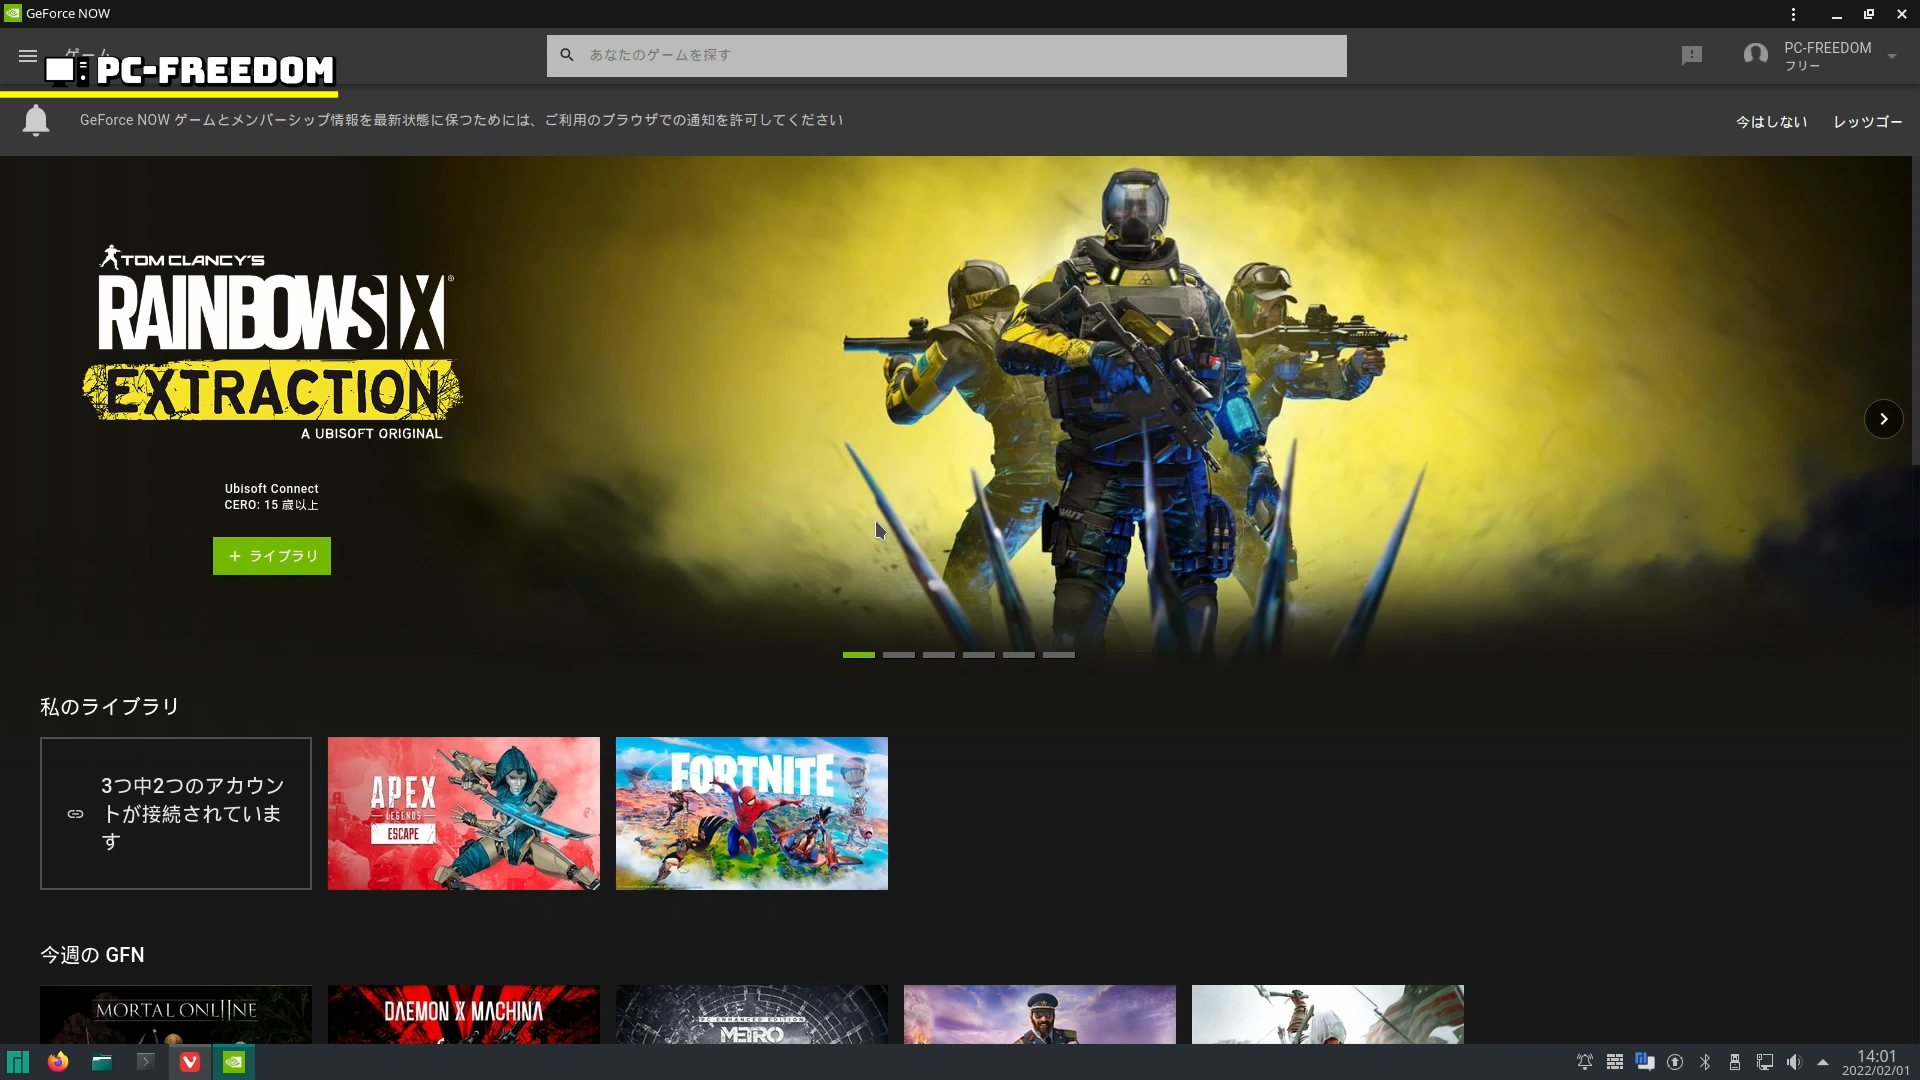Select the second carousel slide indicator
1920x1080 pixels.
coord(898,655)
